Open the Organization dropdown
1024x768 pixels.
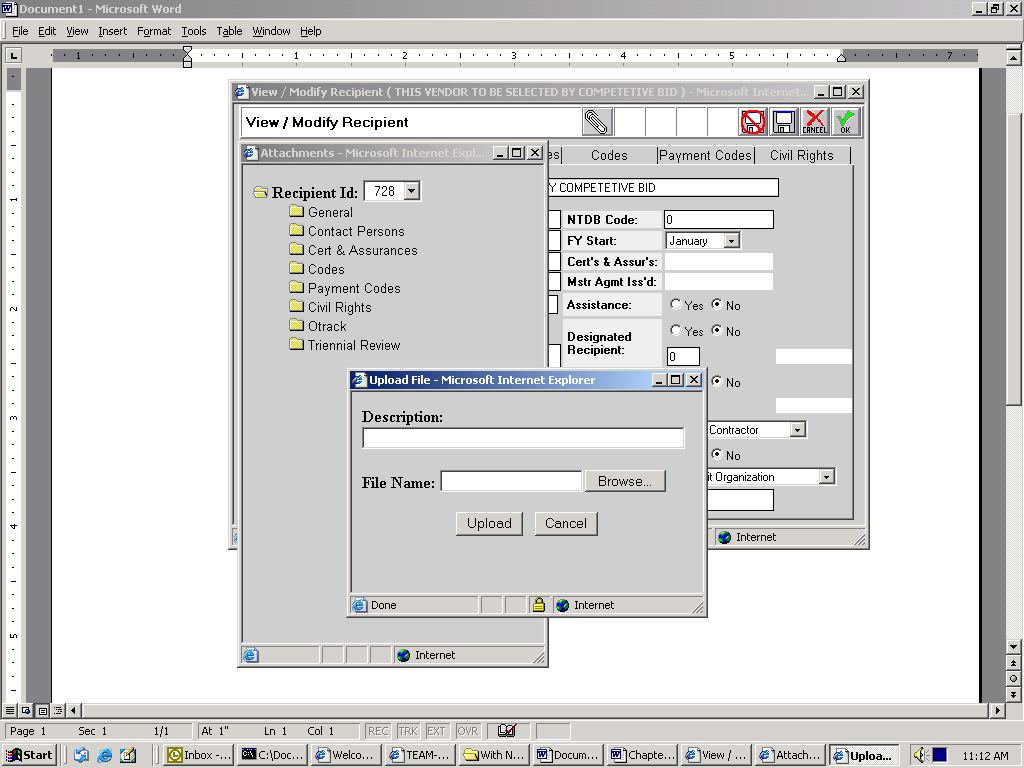tap(827, 477)
